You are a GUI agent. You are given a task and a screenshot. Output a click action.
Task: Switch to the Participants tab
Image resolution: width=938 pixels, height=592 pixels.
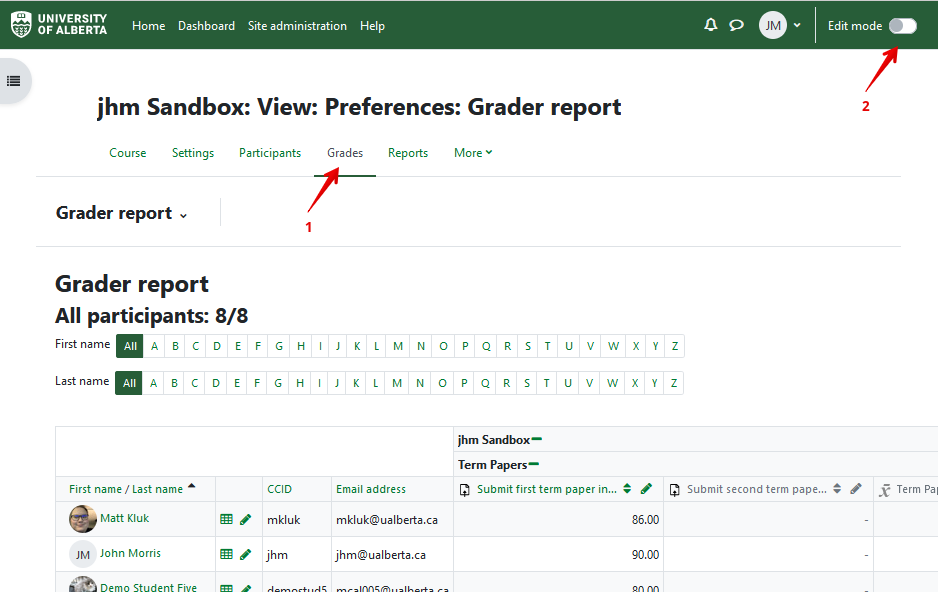click(x=269, y=153)
